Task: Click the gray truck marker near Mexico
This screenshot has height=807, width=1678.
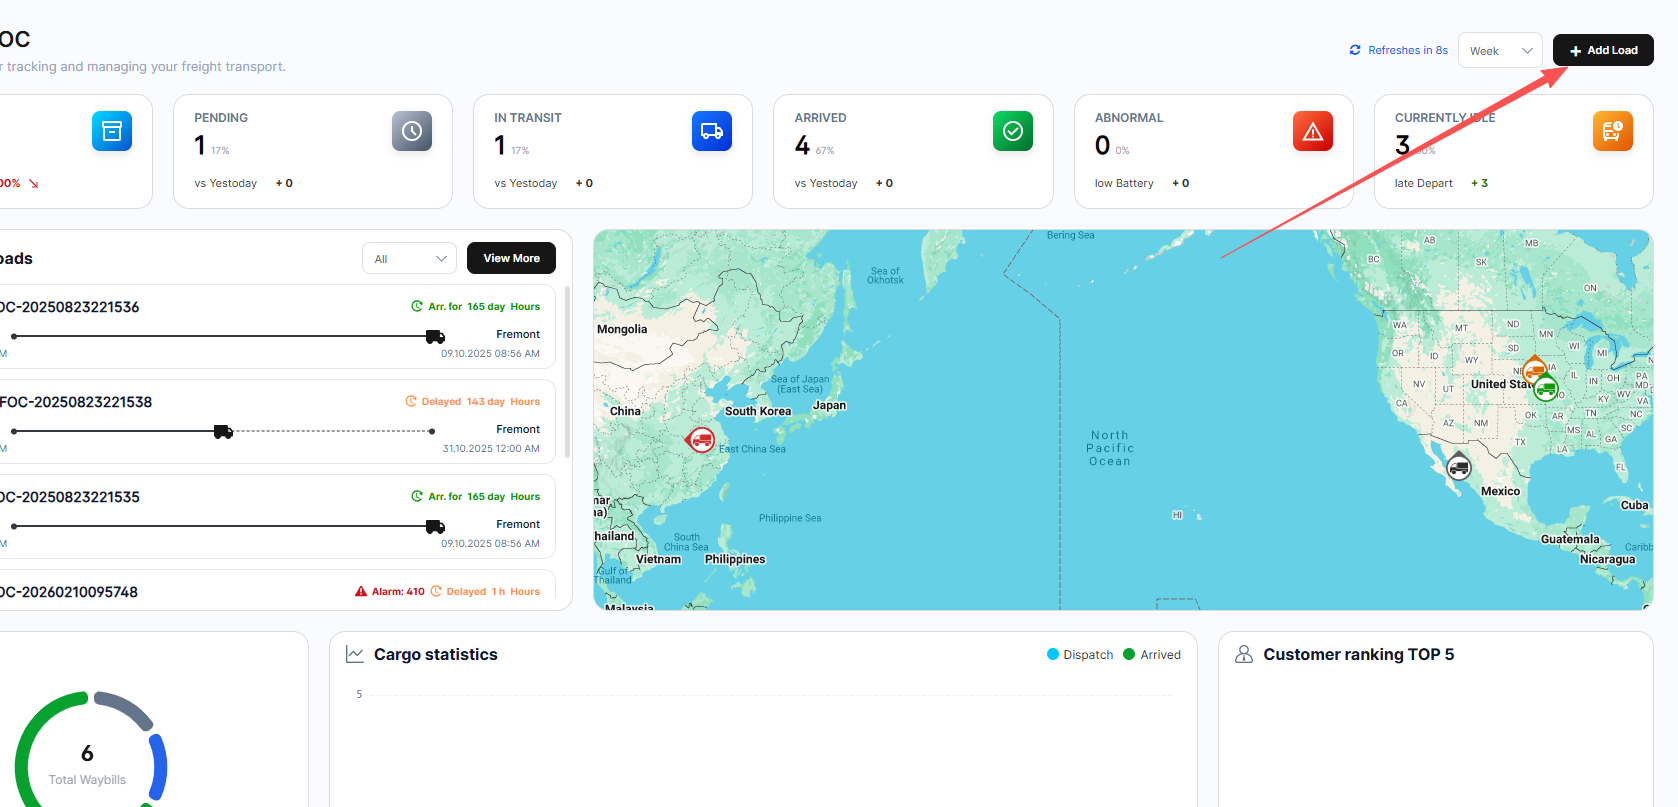Action: coord(1459,465)
